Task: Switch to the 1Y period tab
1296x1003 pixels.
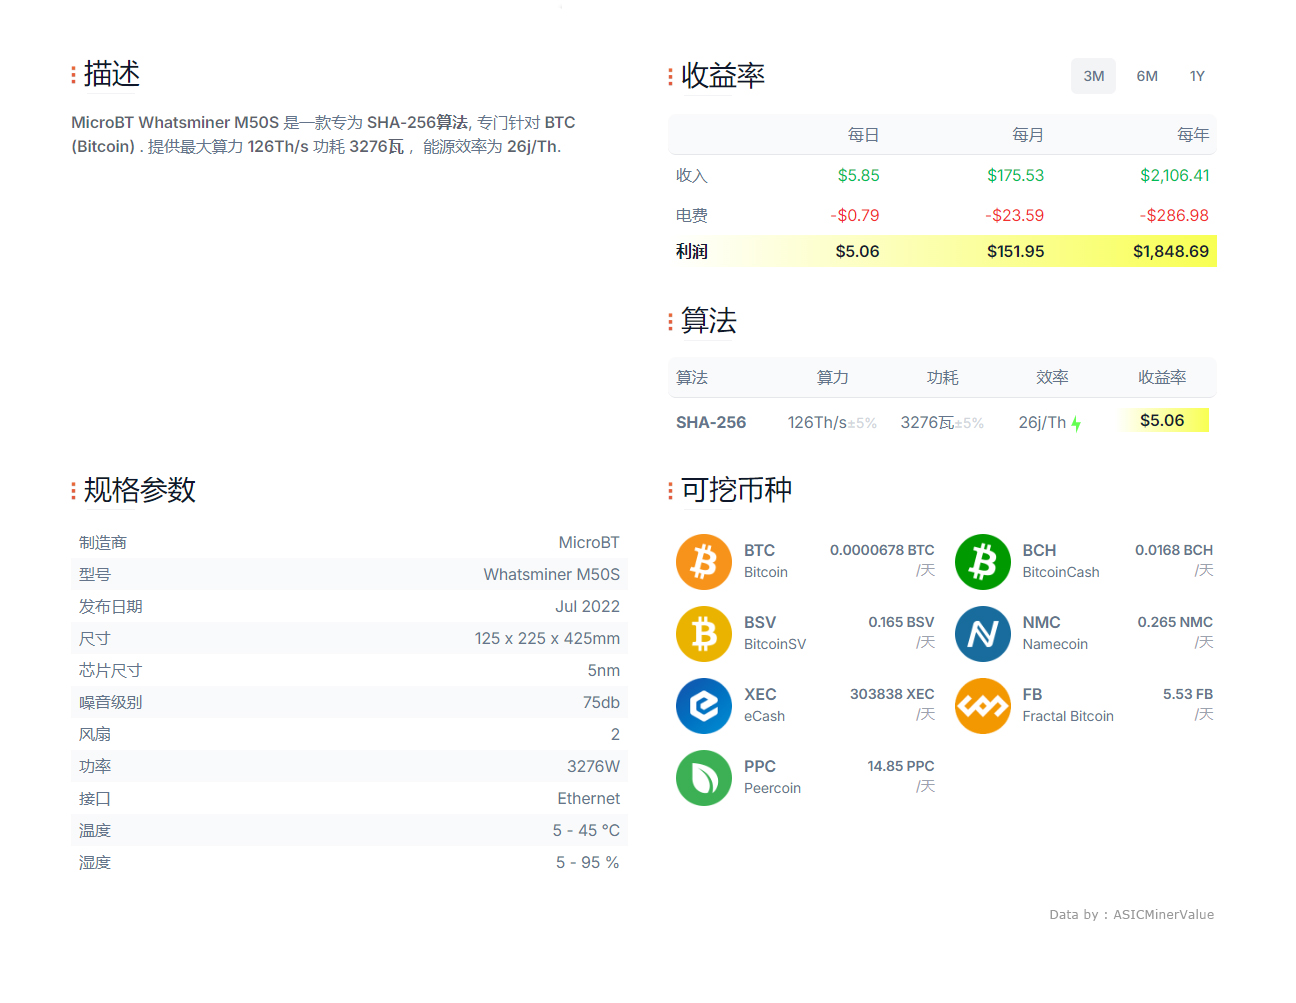Action: tap(1197, 76)
